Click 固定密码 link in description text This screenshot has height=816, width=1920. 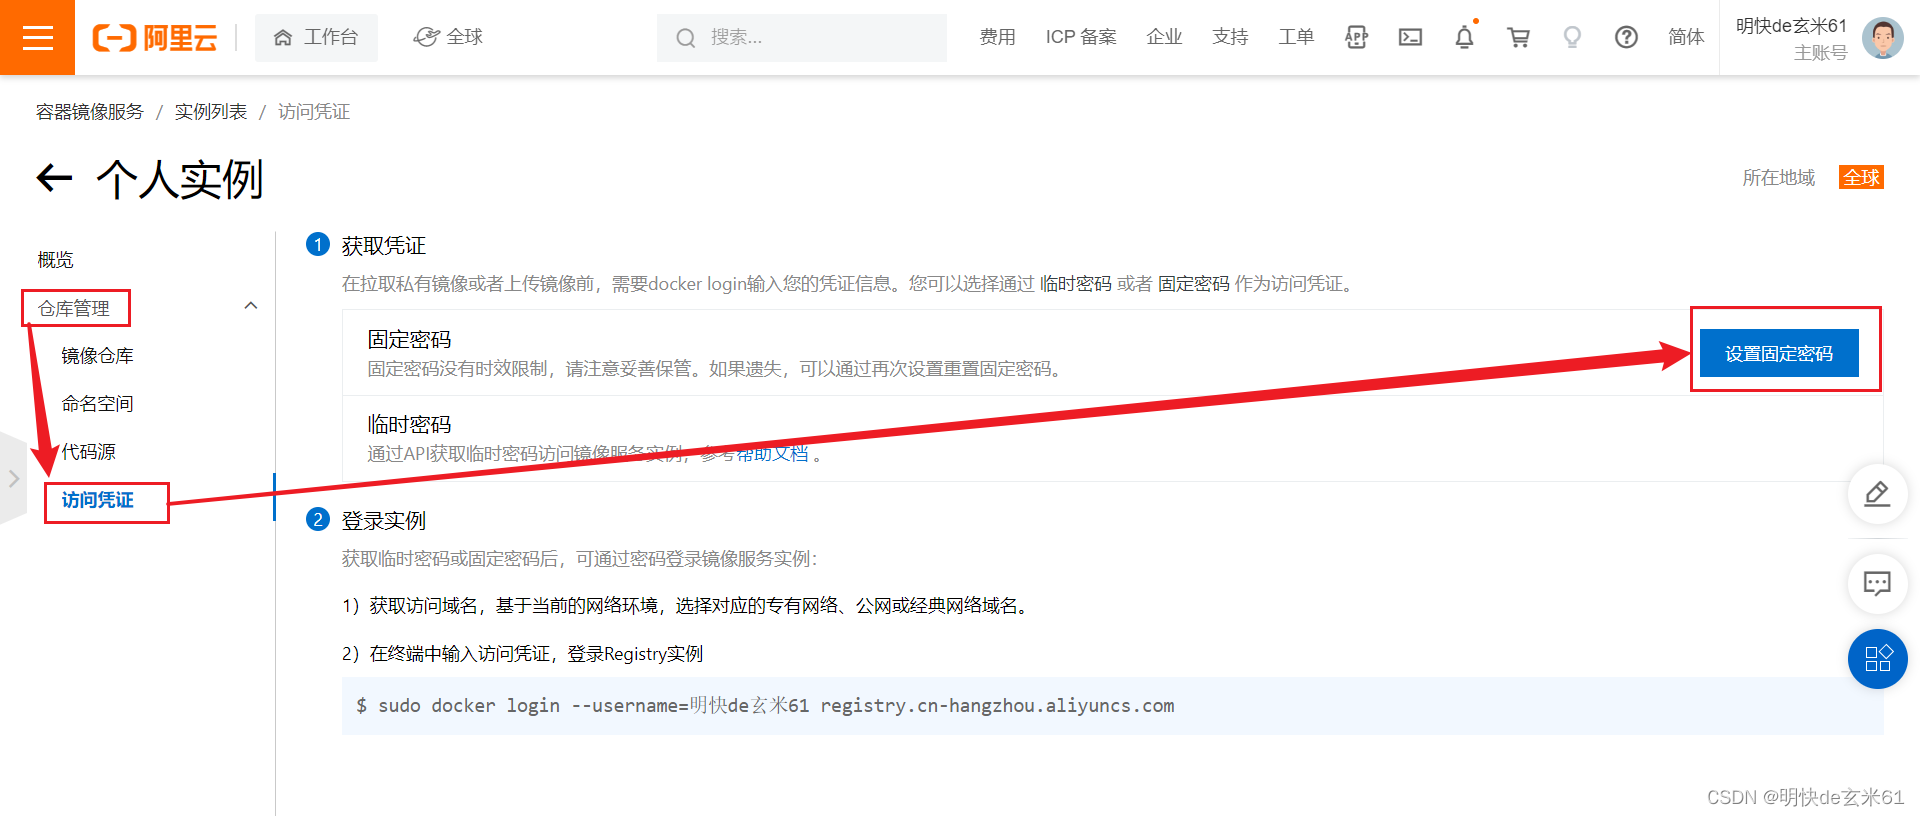coord(1194,284)
